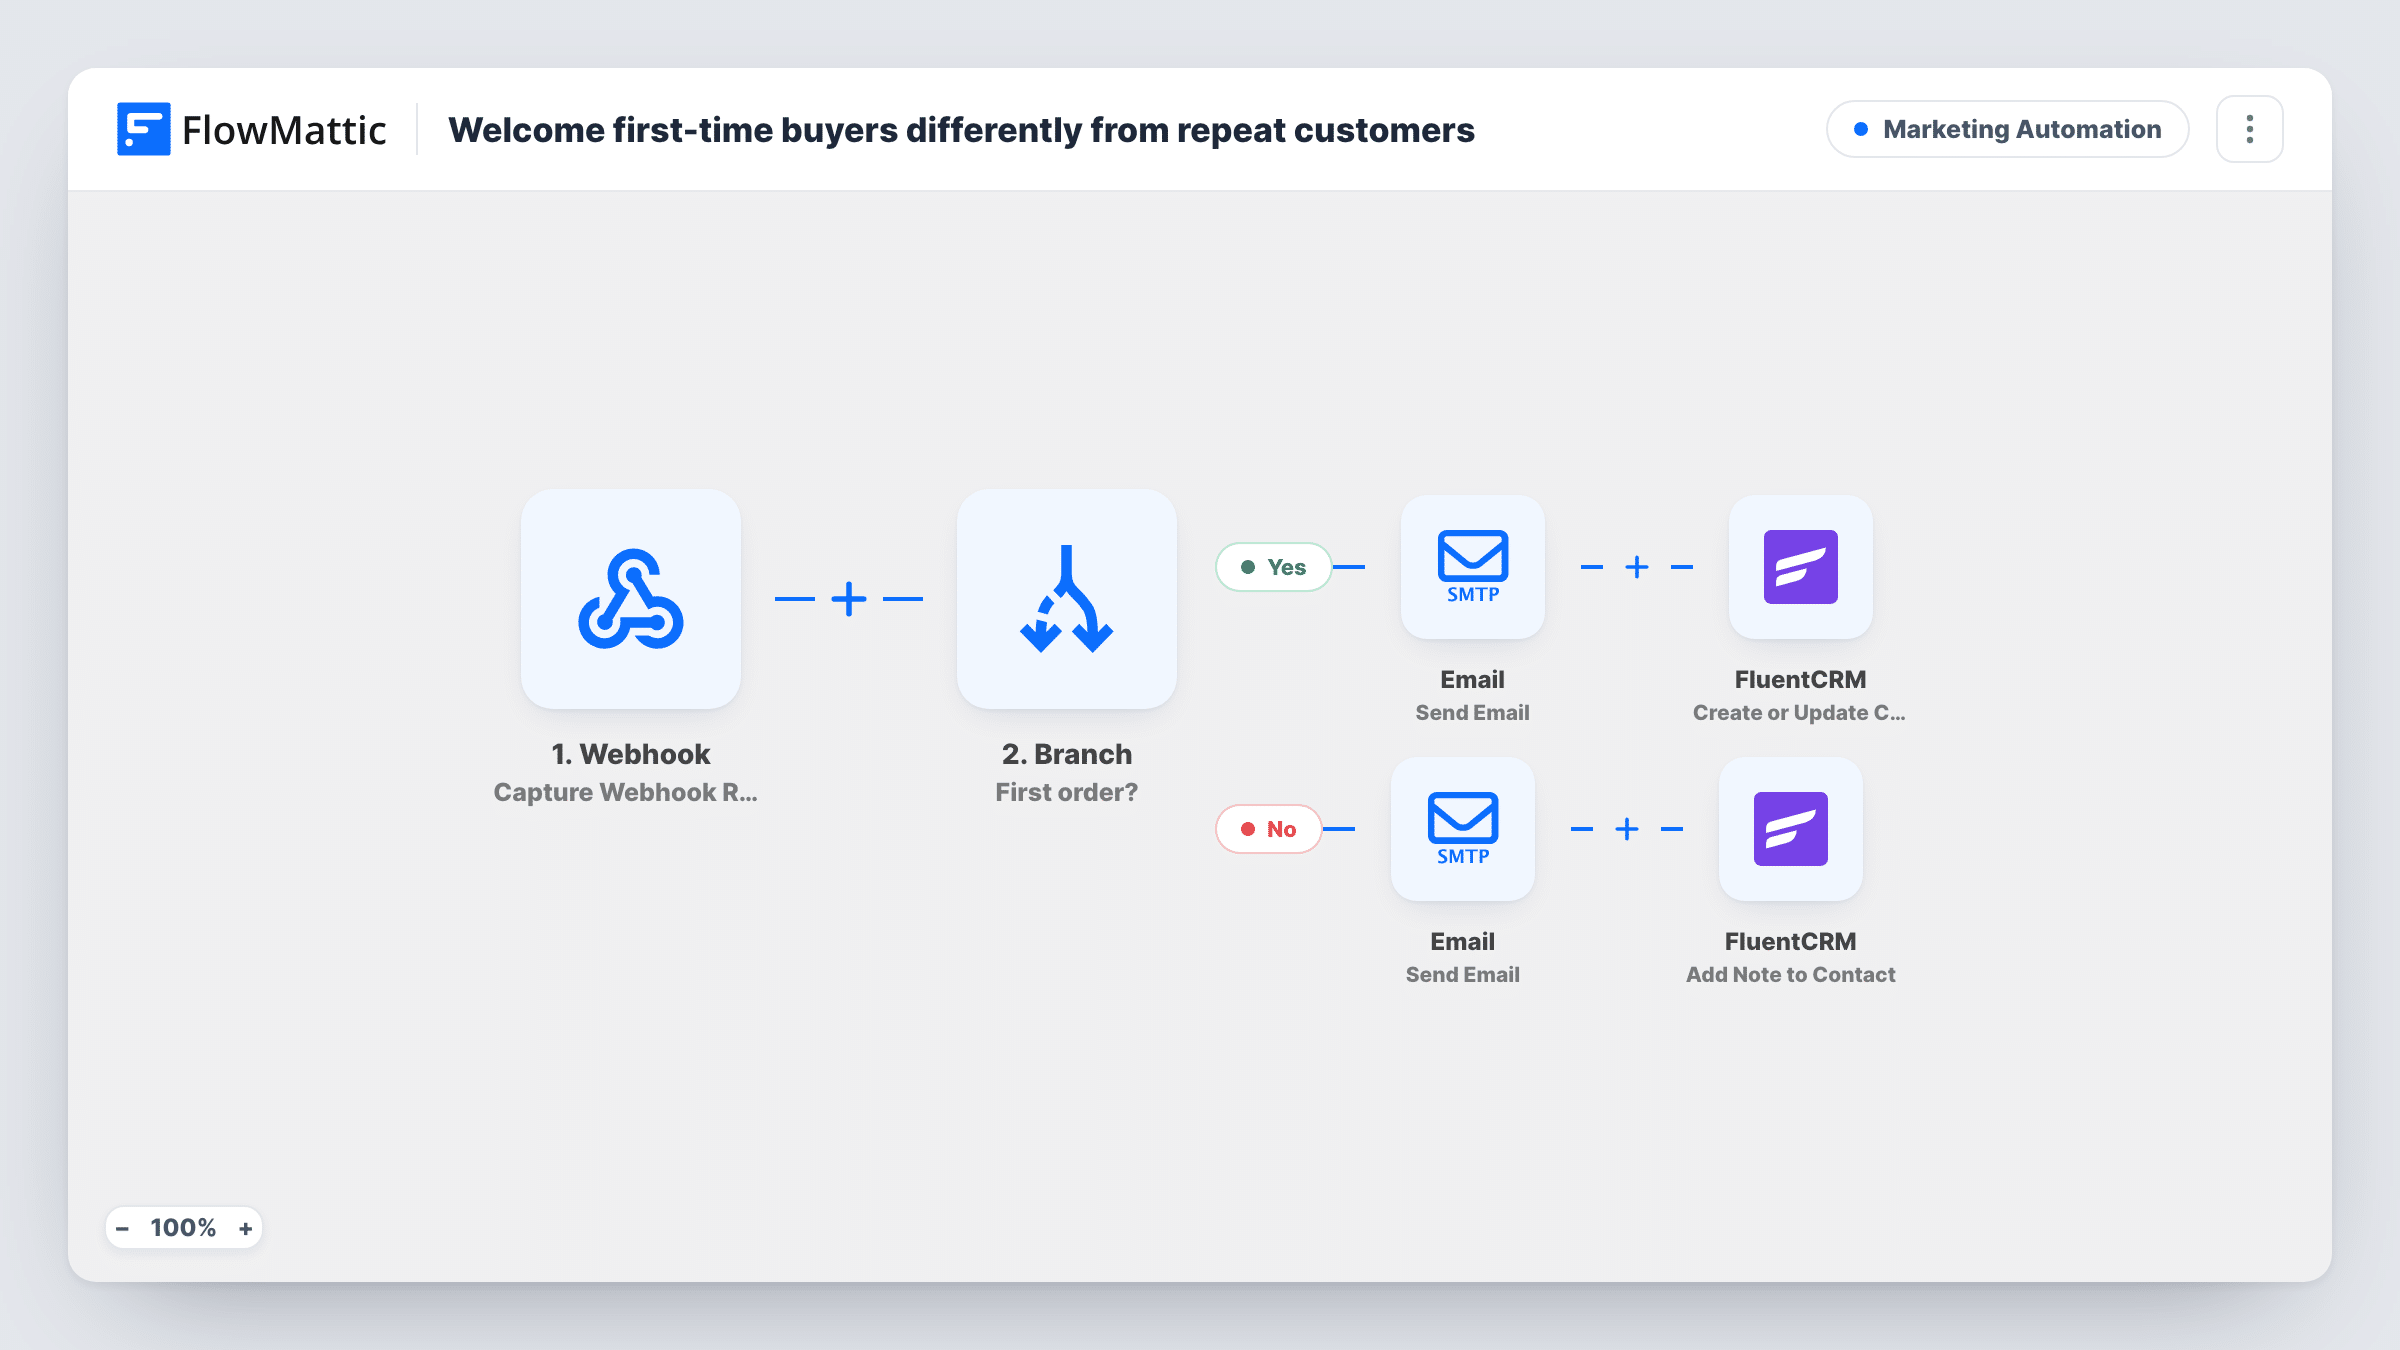2400x1350 pixels.
Task: Click the 'Email' label in the No branch
Action: (x=1463, y=941)
